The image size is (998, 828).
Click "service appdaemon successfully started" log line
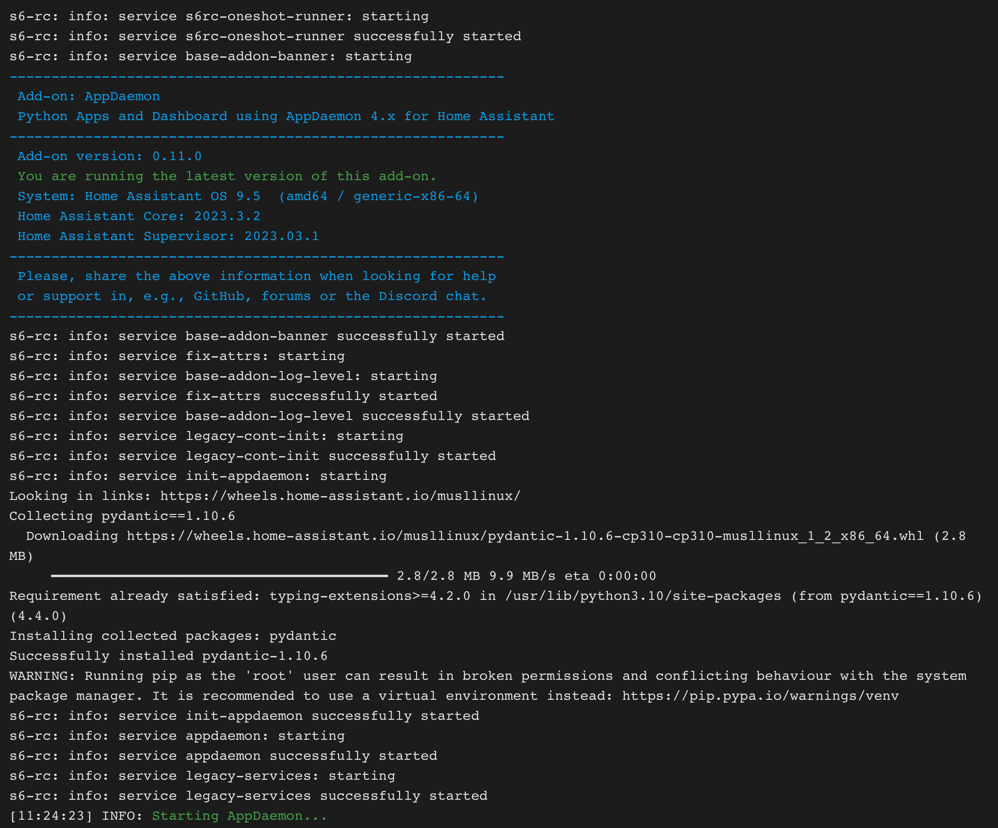click(x=223, y=756)
